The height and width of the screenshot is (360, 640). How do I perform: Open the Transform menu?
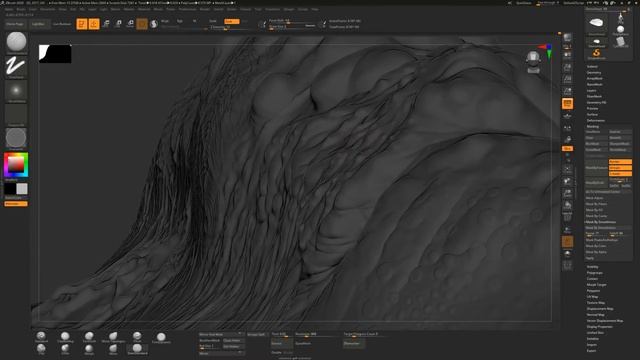[x=273, y=9]
